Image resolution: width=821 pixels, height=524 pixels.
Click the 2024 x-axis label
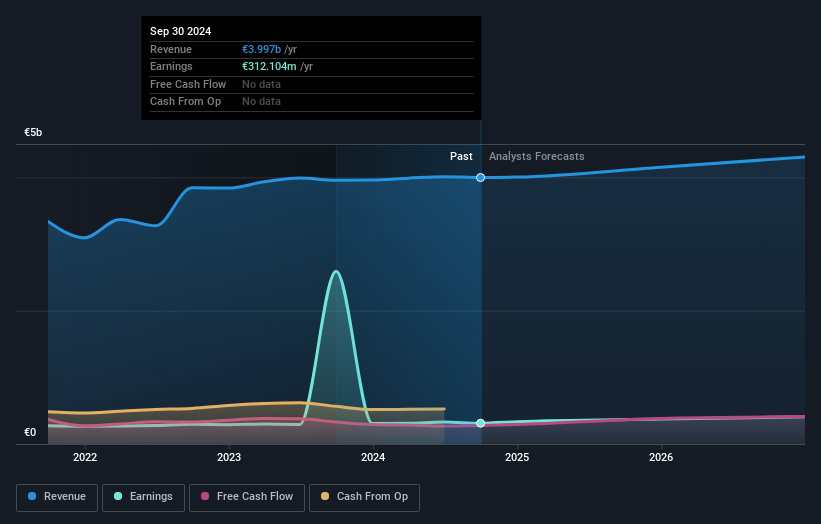click(x=373, y=457)
